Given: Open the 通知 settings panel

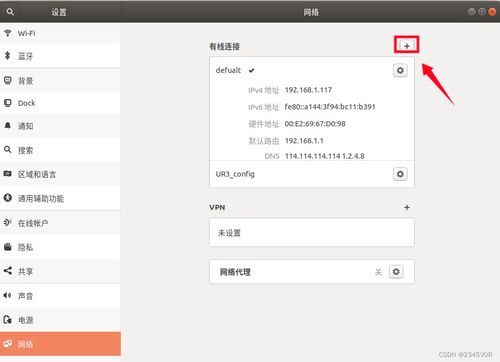Looking at the screenshot, I should pos(60,126).
